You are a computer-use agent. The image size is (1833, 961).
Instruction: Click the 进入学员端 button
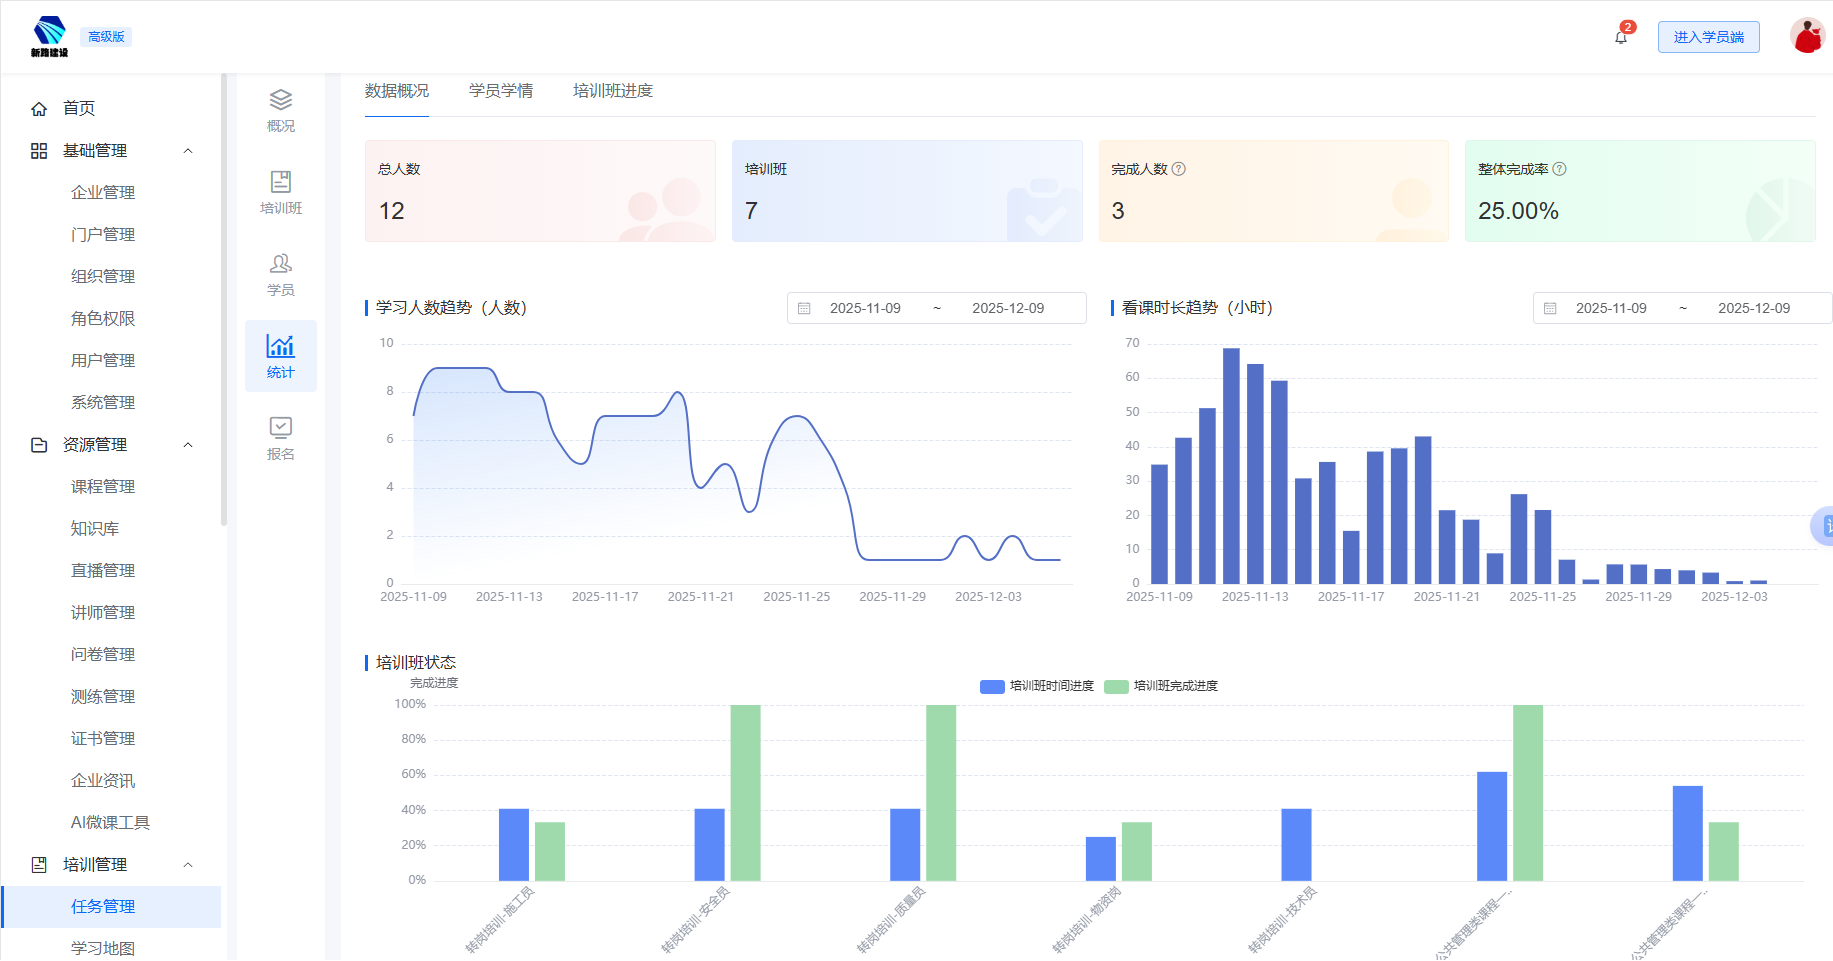point(1708,37)
